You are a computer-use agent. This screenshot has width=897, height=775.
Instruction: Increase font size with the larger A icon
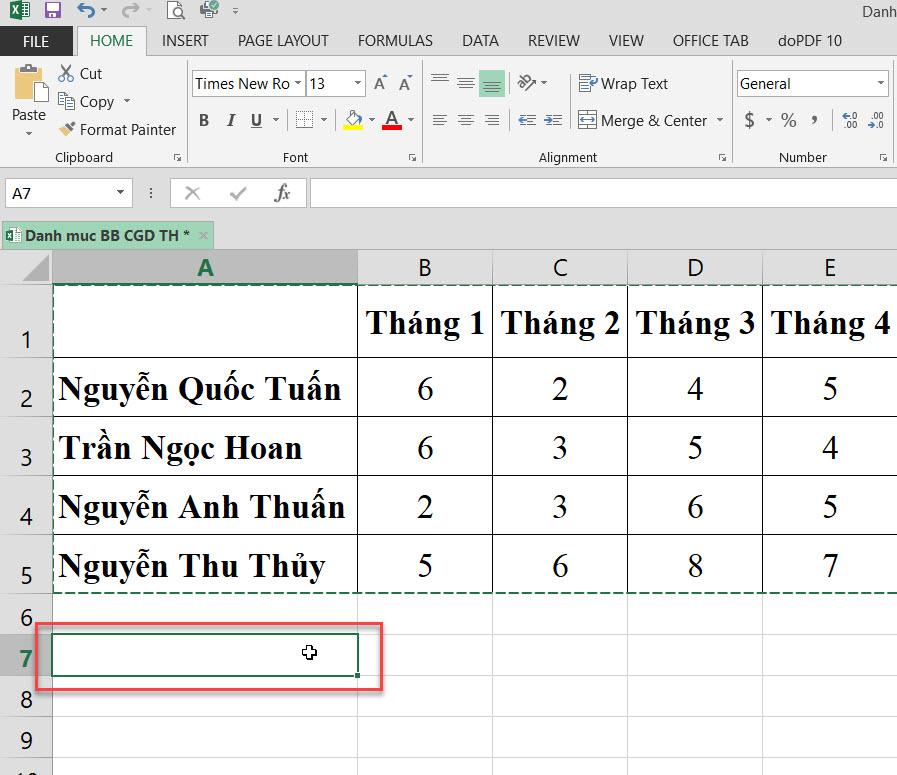point(380,84)
